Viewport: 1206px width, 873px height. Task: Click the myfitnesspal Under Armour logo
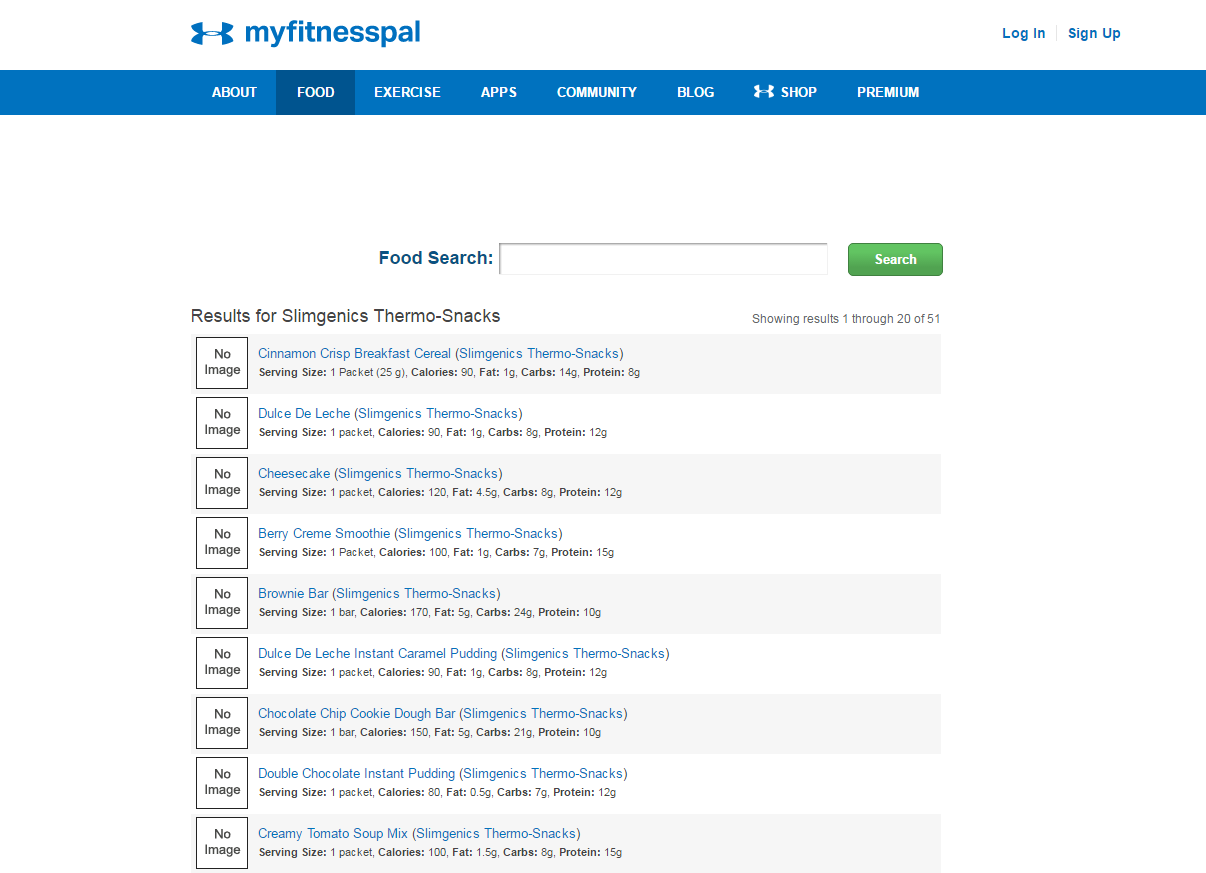pos(305,33)
